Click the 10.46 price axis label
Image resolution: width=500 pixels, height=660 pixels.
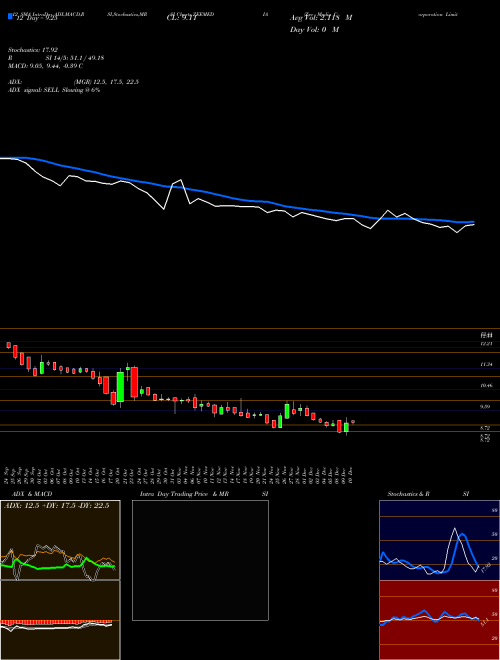(486, 386)
